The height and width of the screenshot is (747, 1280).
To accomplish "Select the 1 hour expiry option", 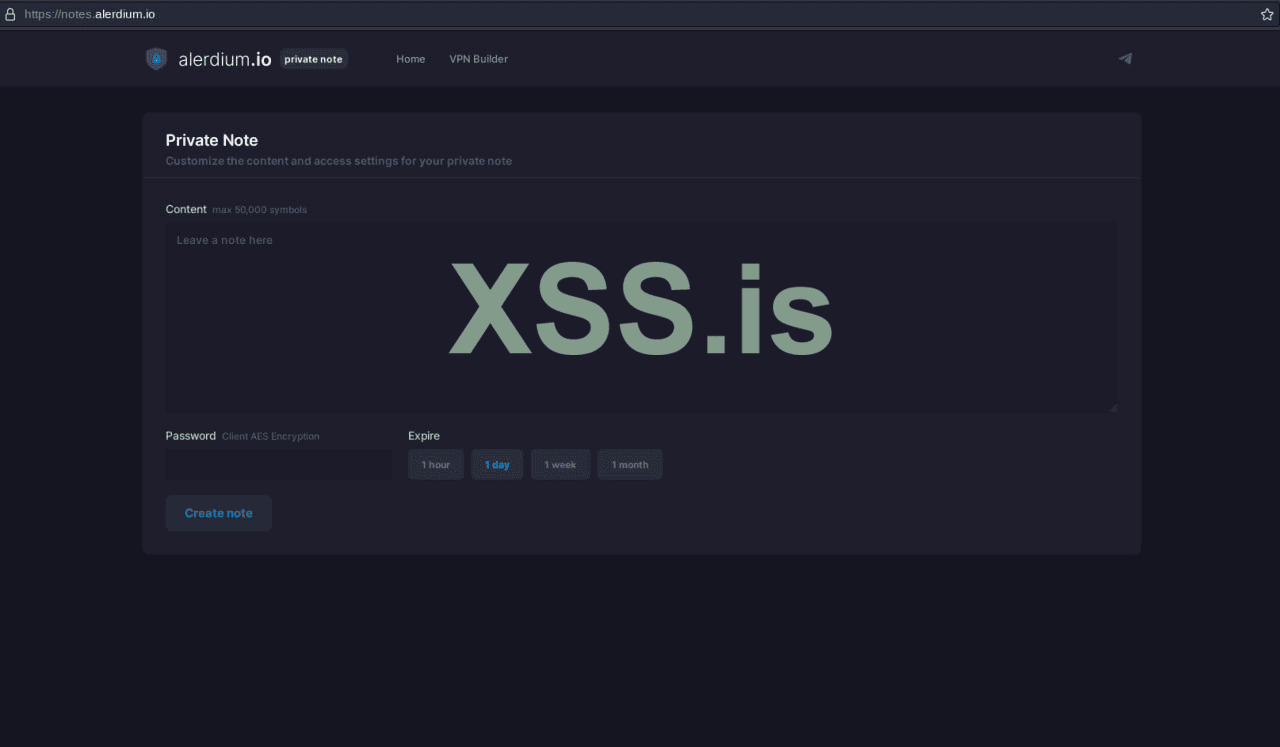I will click(436, 464).
